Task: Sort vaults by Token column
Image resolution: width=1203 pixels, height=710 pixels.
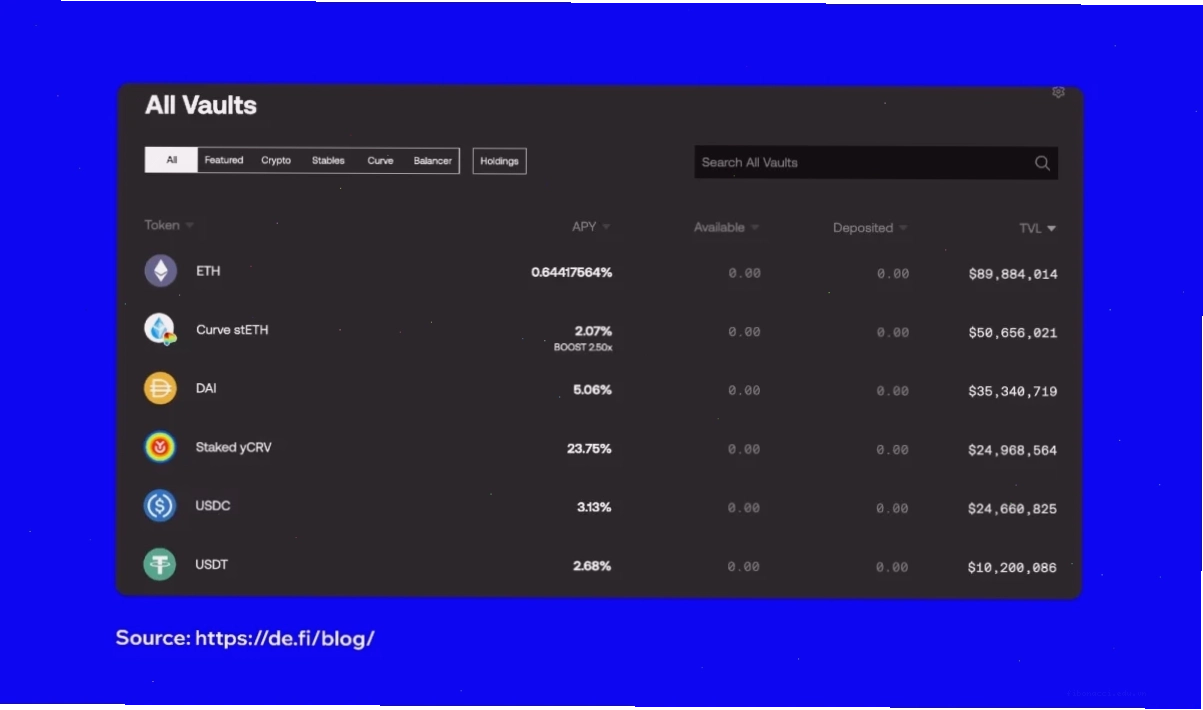Action: tap(169, 225)
